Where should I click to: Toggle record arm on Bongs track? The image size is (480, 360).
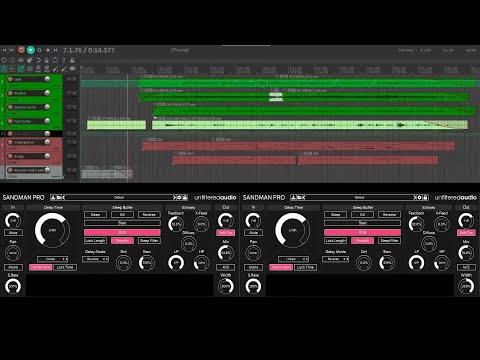point(10,156)
